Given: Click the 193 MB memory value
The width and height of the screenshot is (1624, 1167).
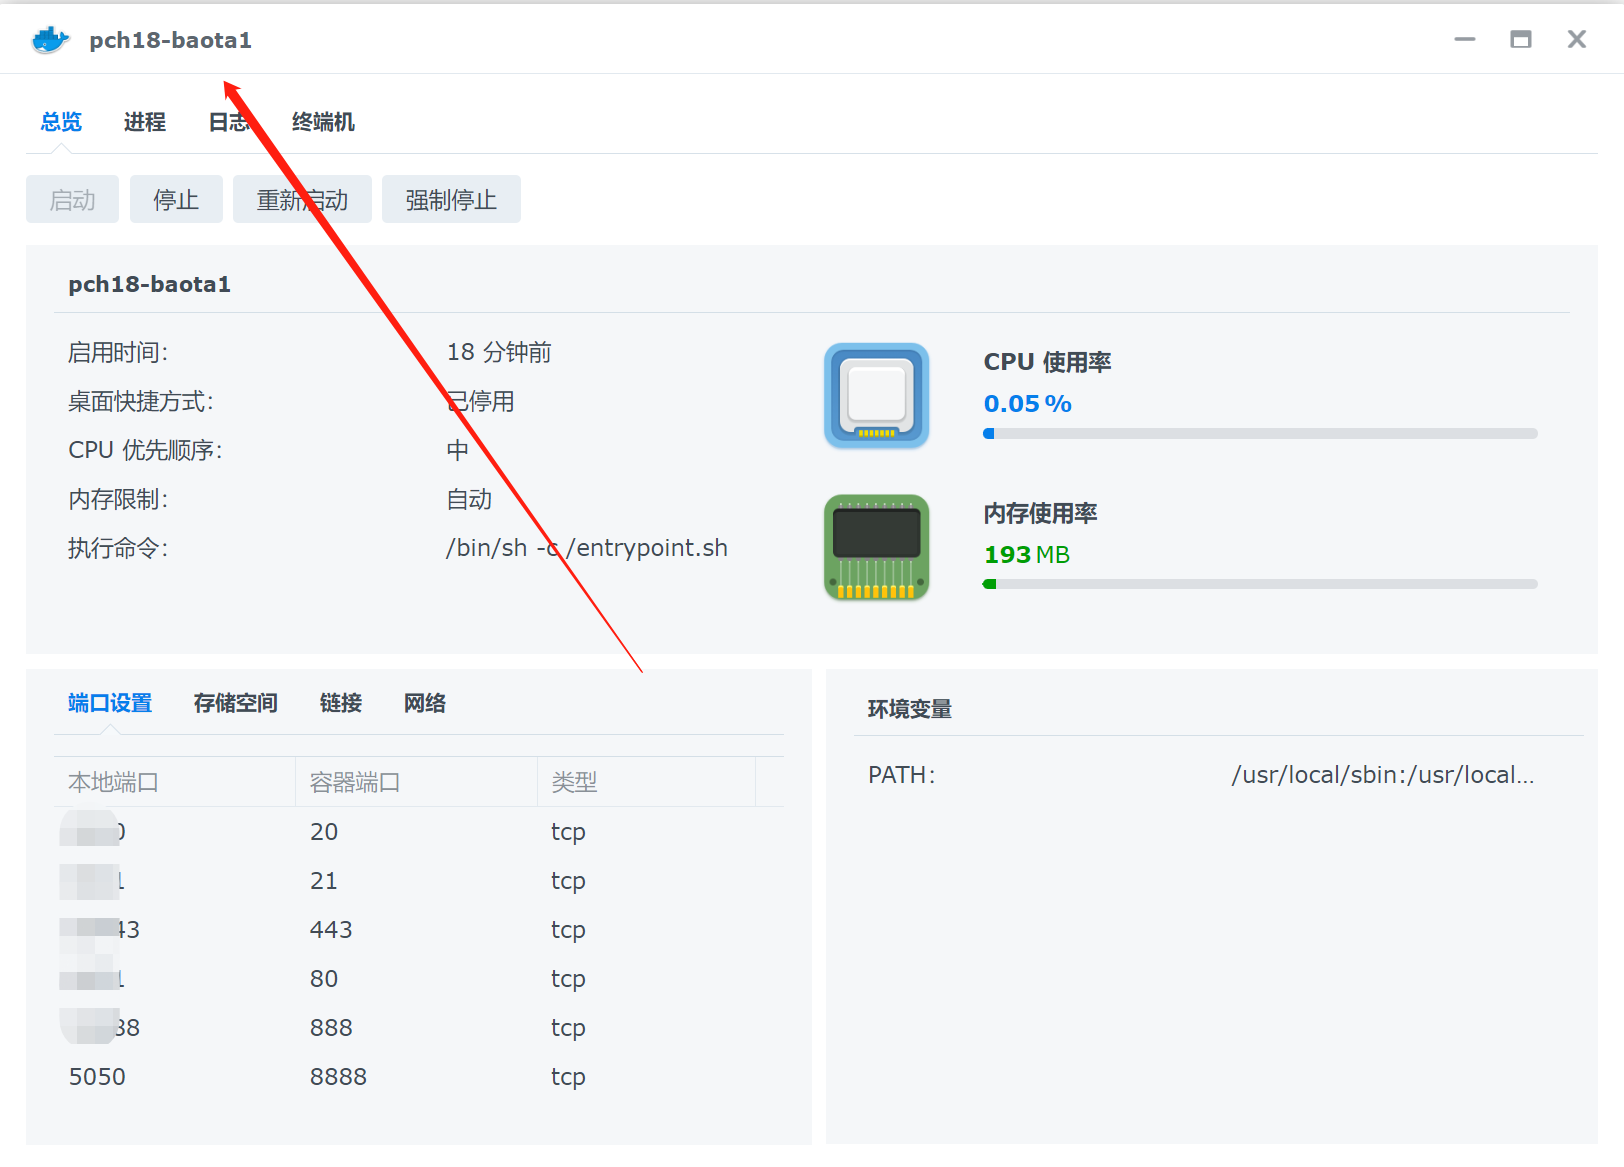Looking at the screenshot, I should point(1025,554).
